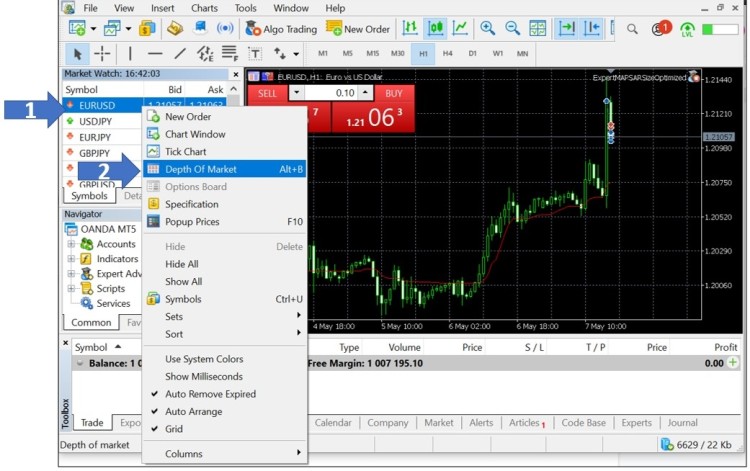Select the crosshair cursor tool
Viewport: 750px width, 471px height.
[x=102, y=54]
